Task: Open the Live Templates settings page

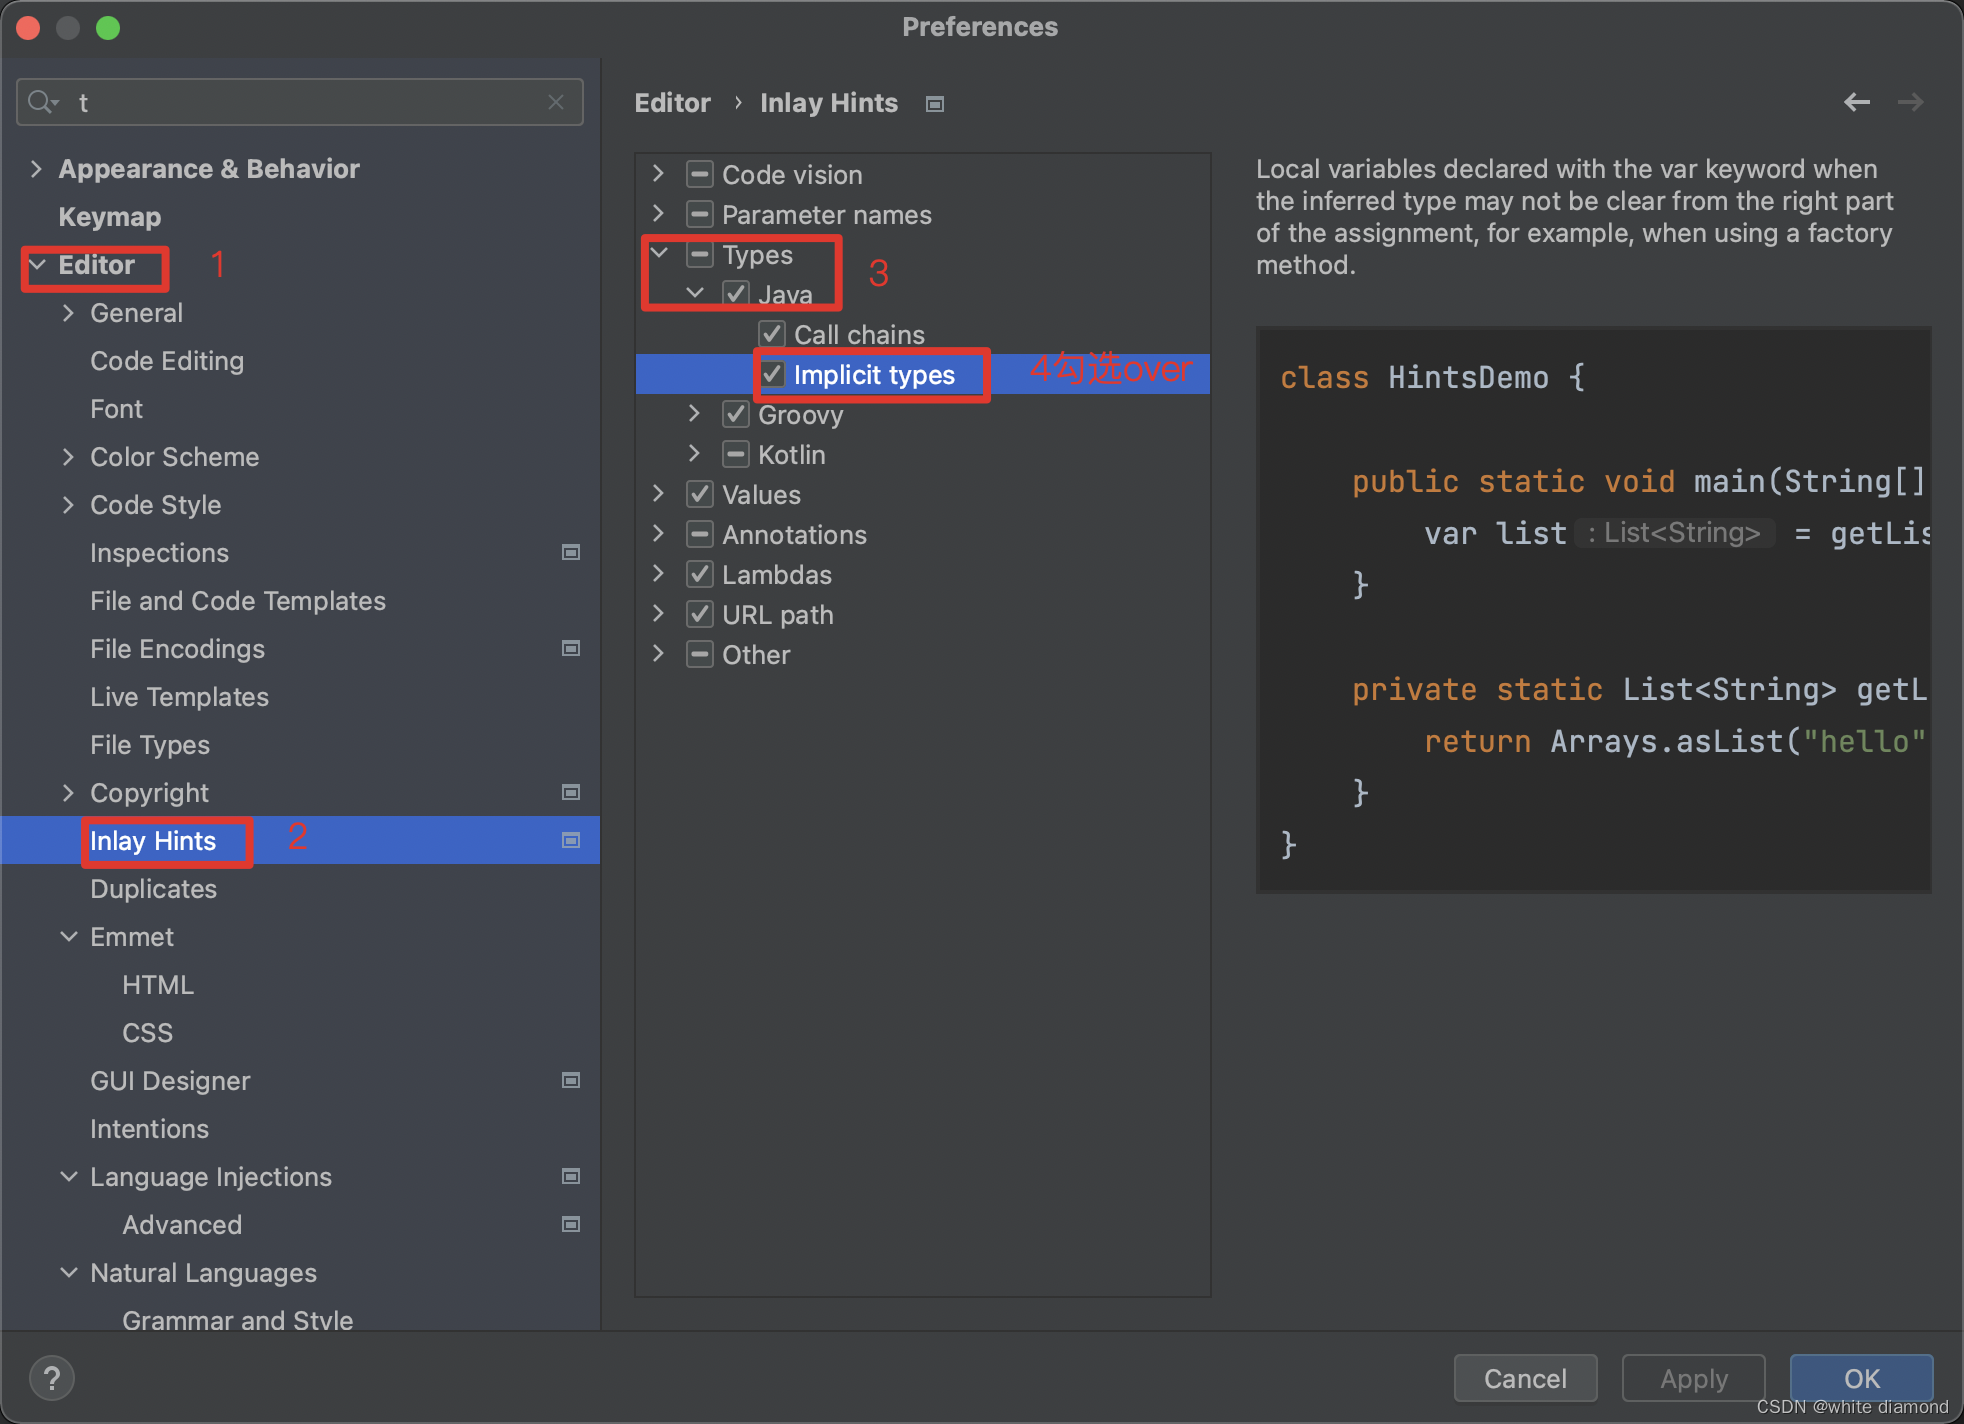Action: 179,697
